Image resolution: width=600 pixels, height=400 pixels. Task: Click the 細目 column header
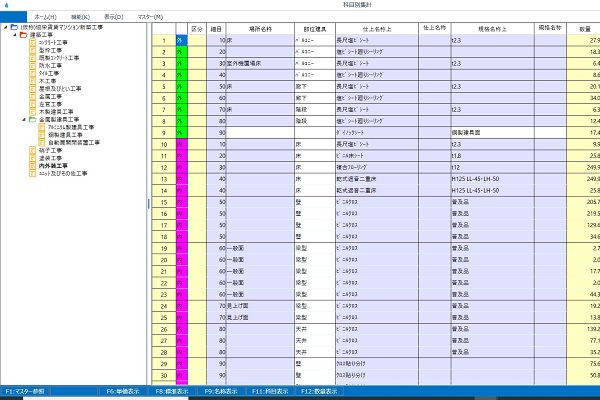point(216,29)
